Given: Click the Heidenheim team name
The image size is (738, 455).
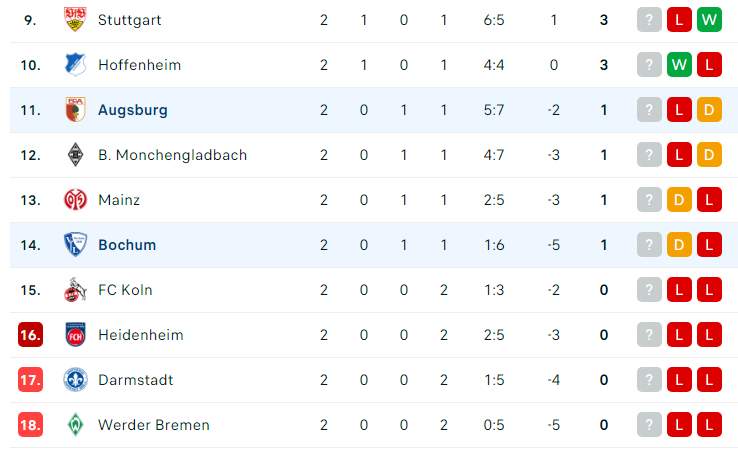Looking at the screenshot, I should coord(141,335).
